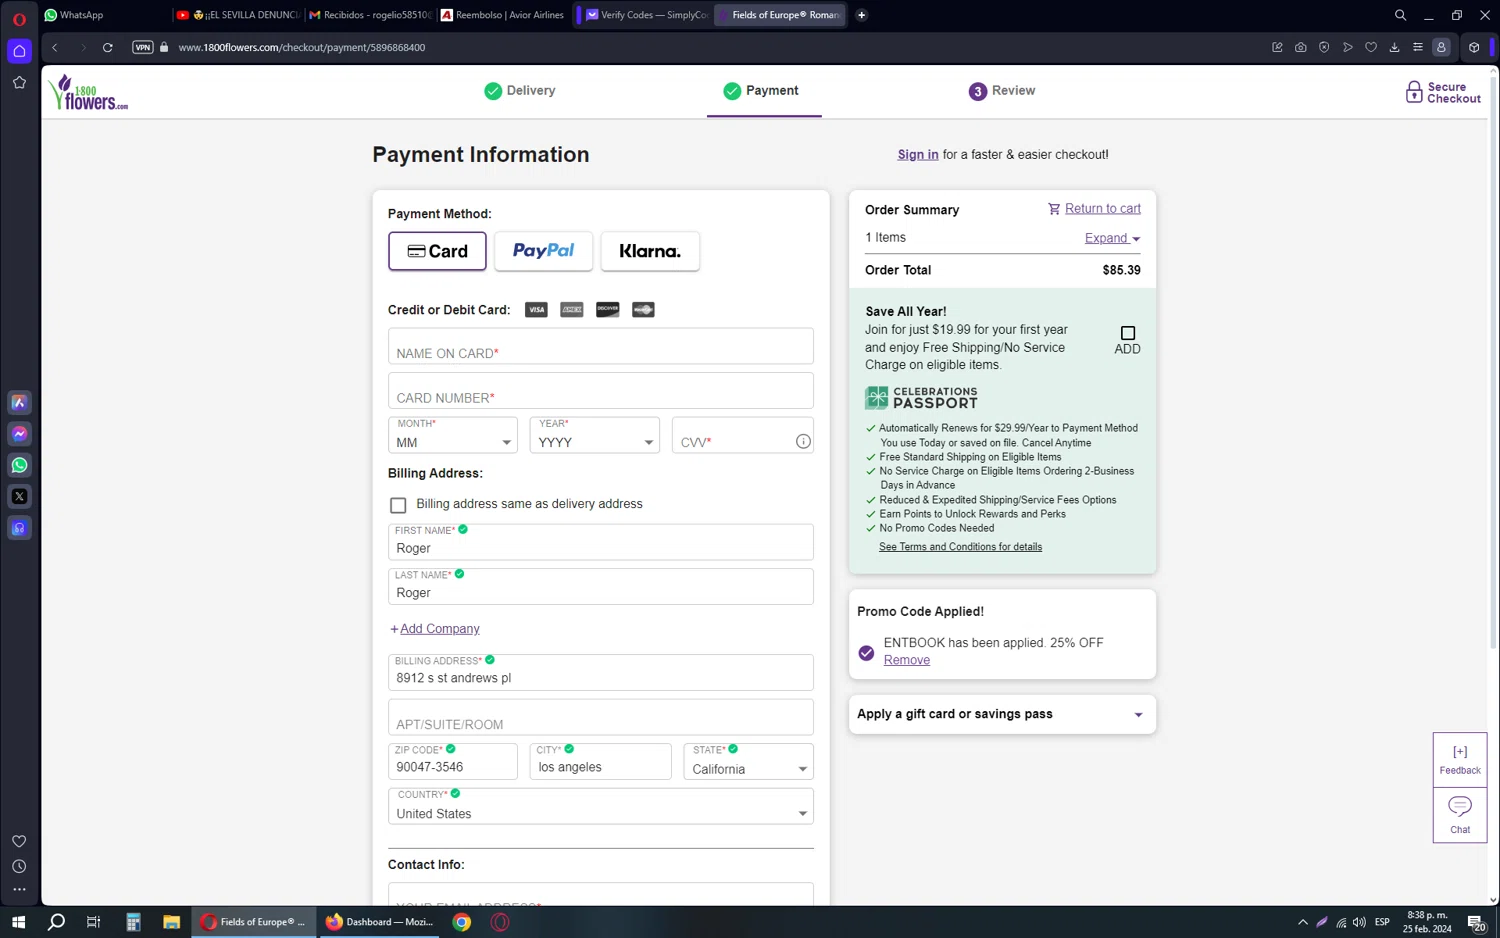The height and width of the screenshot is (938, 1500).
Task: Click the City field
Action: tap(601, 762)
